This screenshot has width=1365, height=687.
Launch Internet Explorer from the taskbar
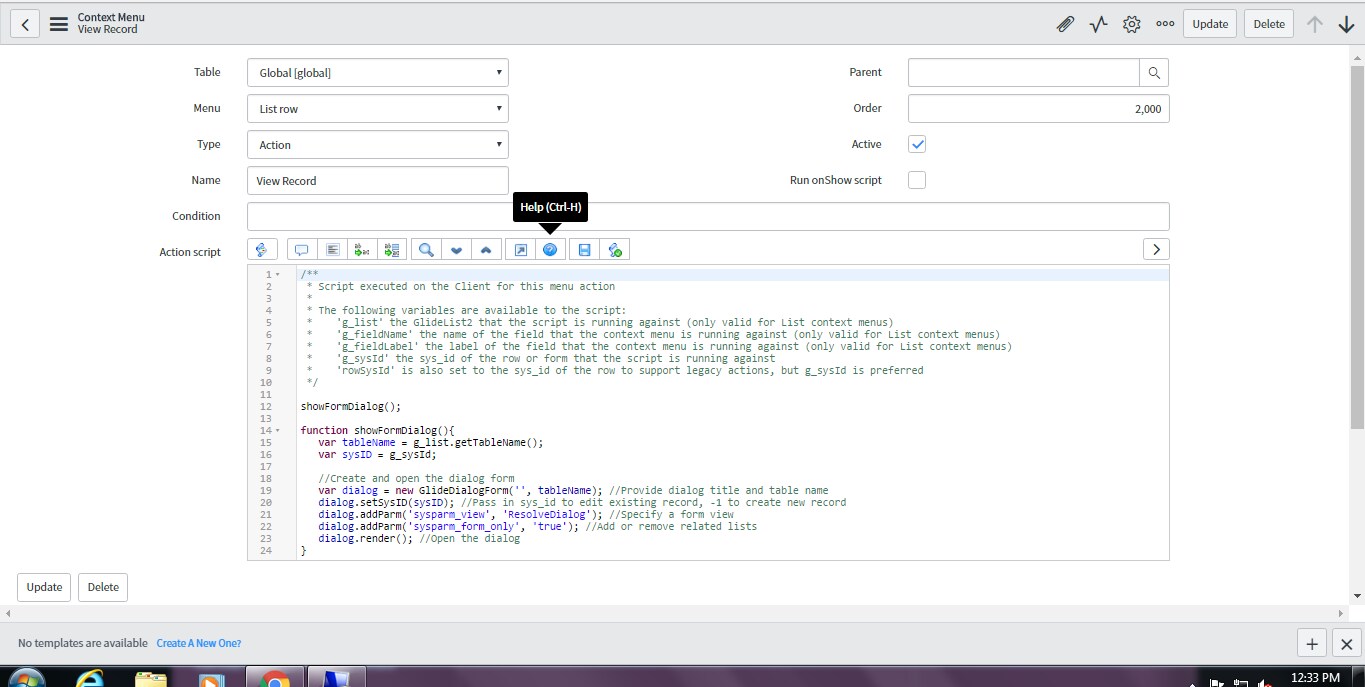click(89, 680)
